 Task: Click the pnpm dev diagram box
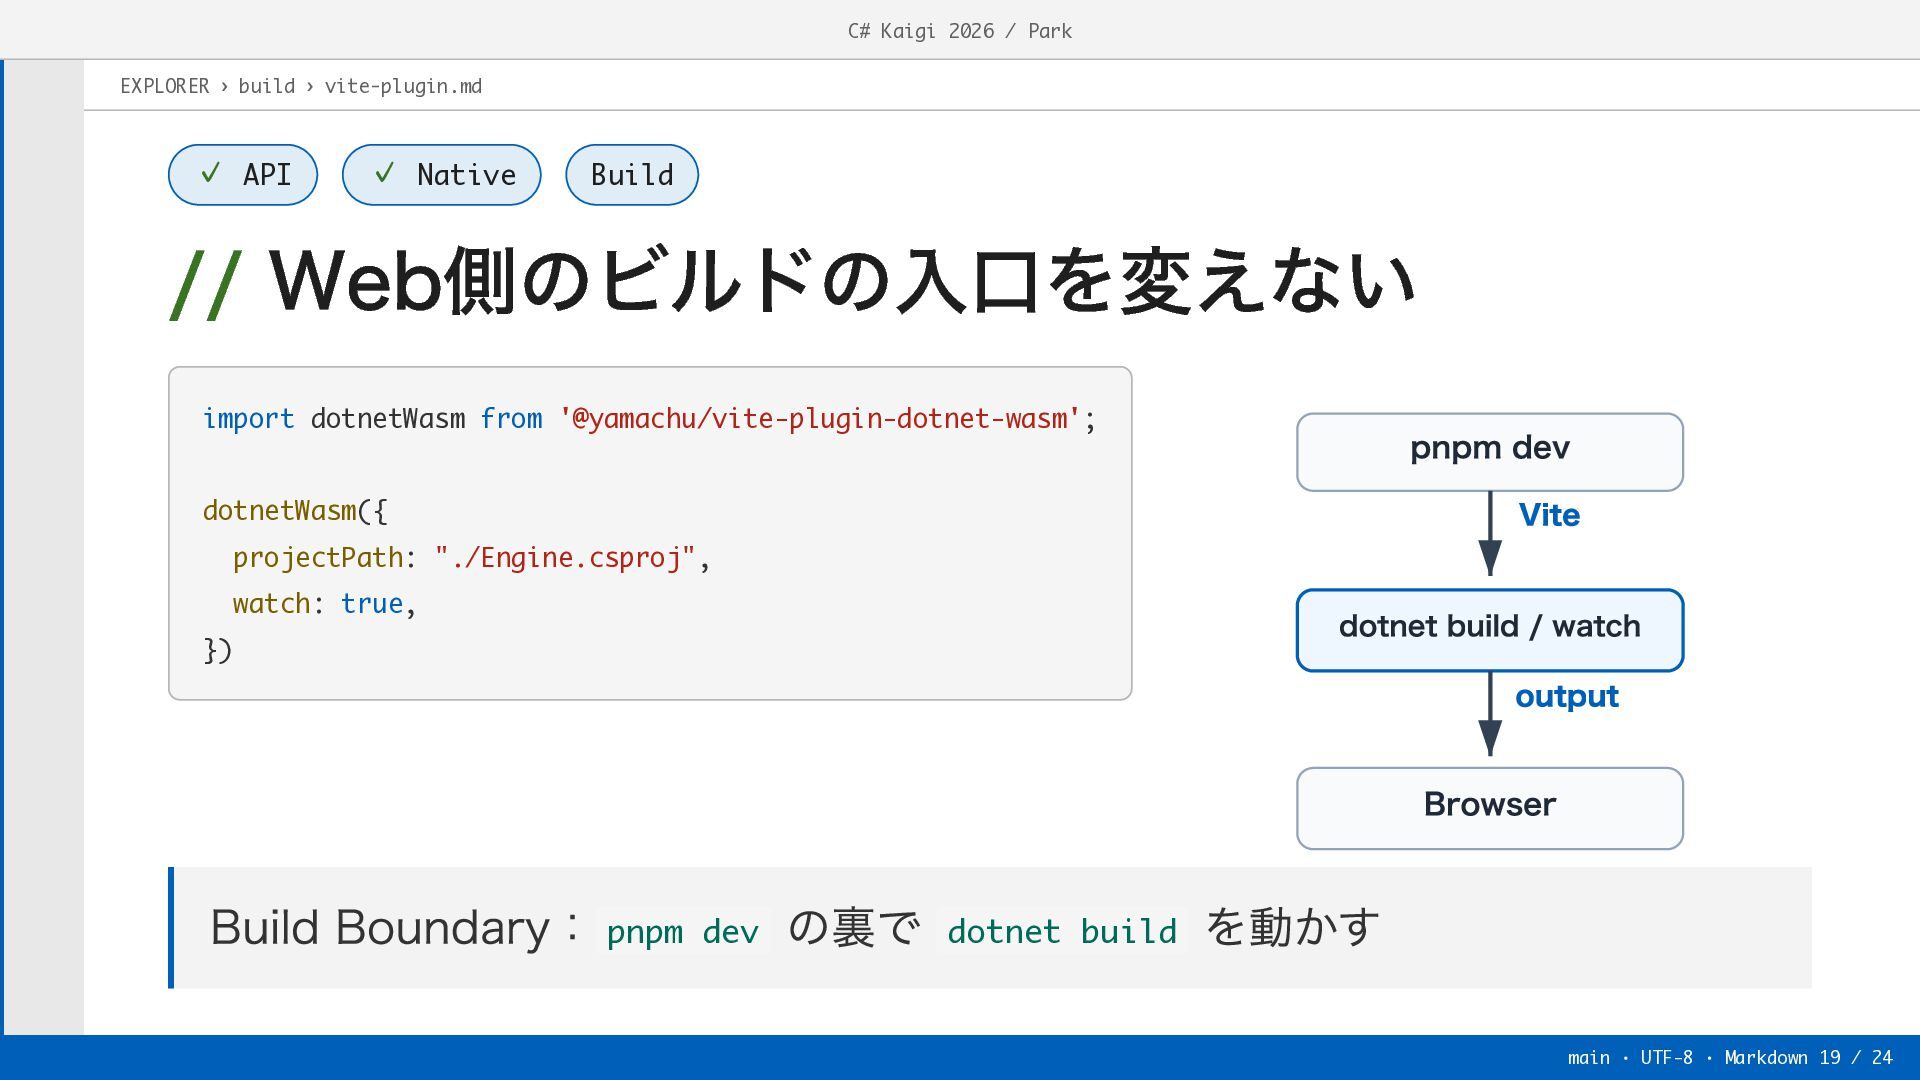pos(1490,452)
